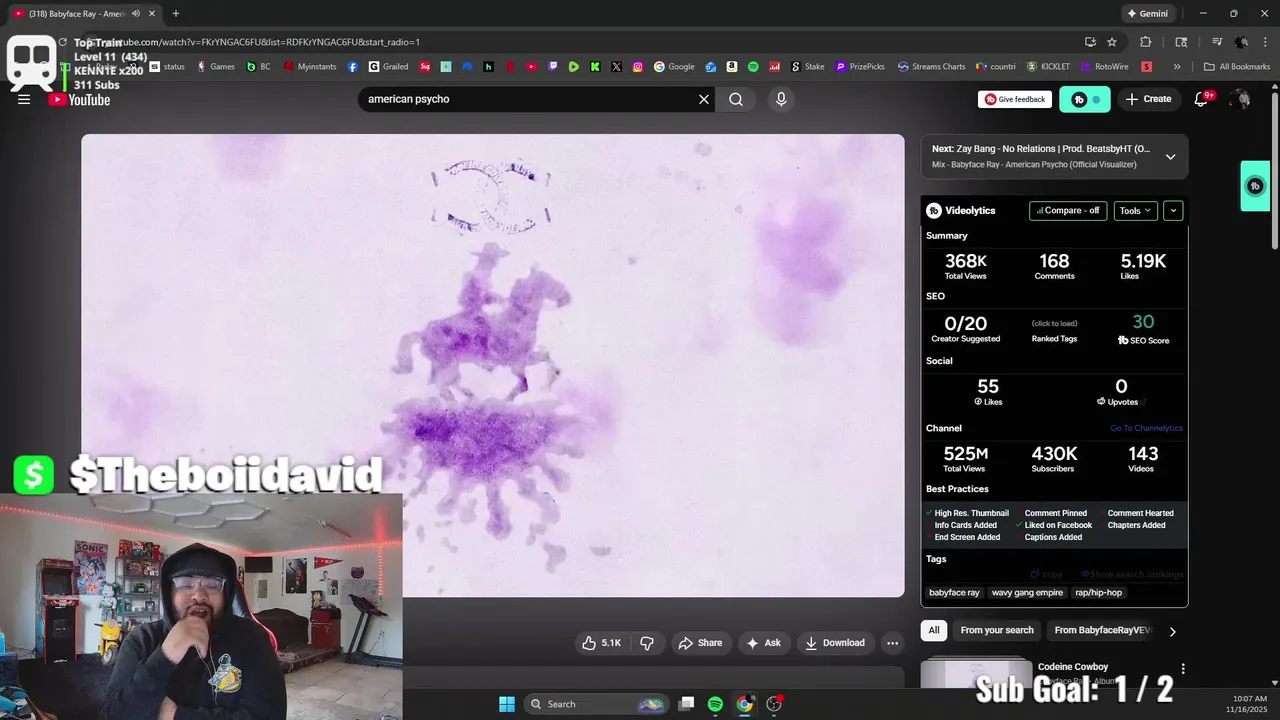Open Chrome from the taskbar

[745, 704]
